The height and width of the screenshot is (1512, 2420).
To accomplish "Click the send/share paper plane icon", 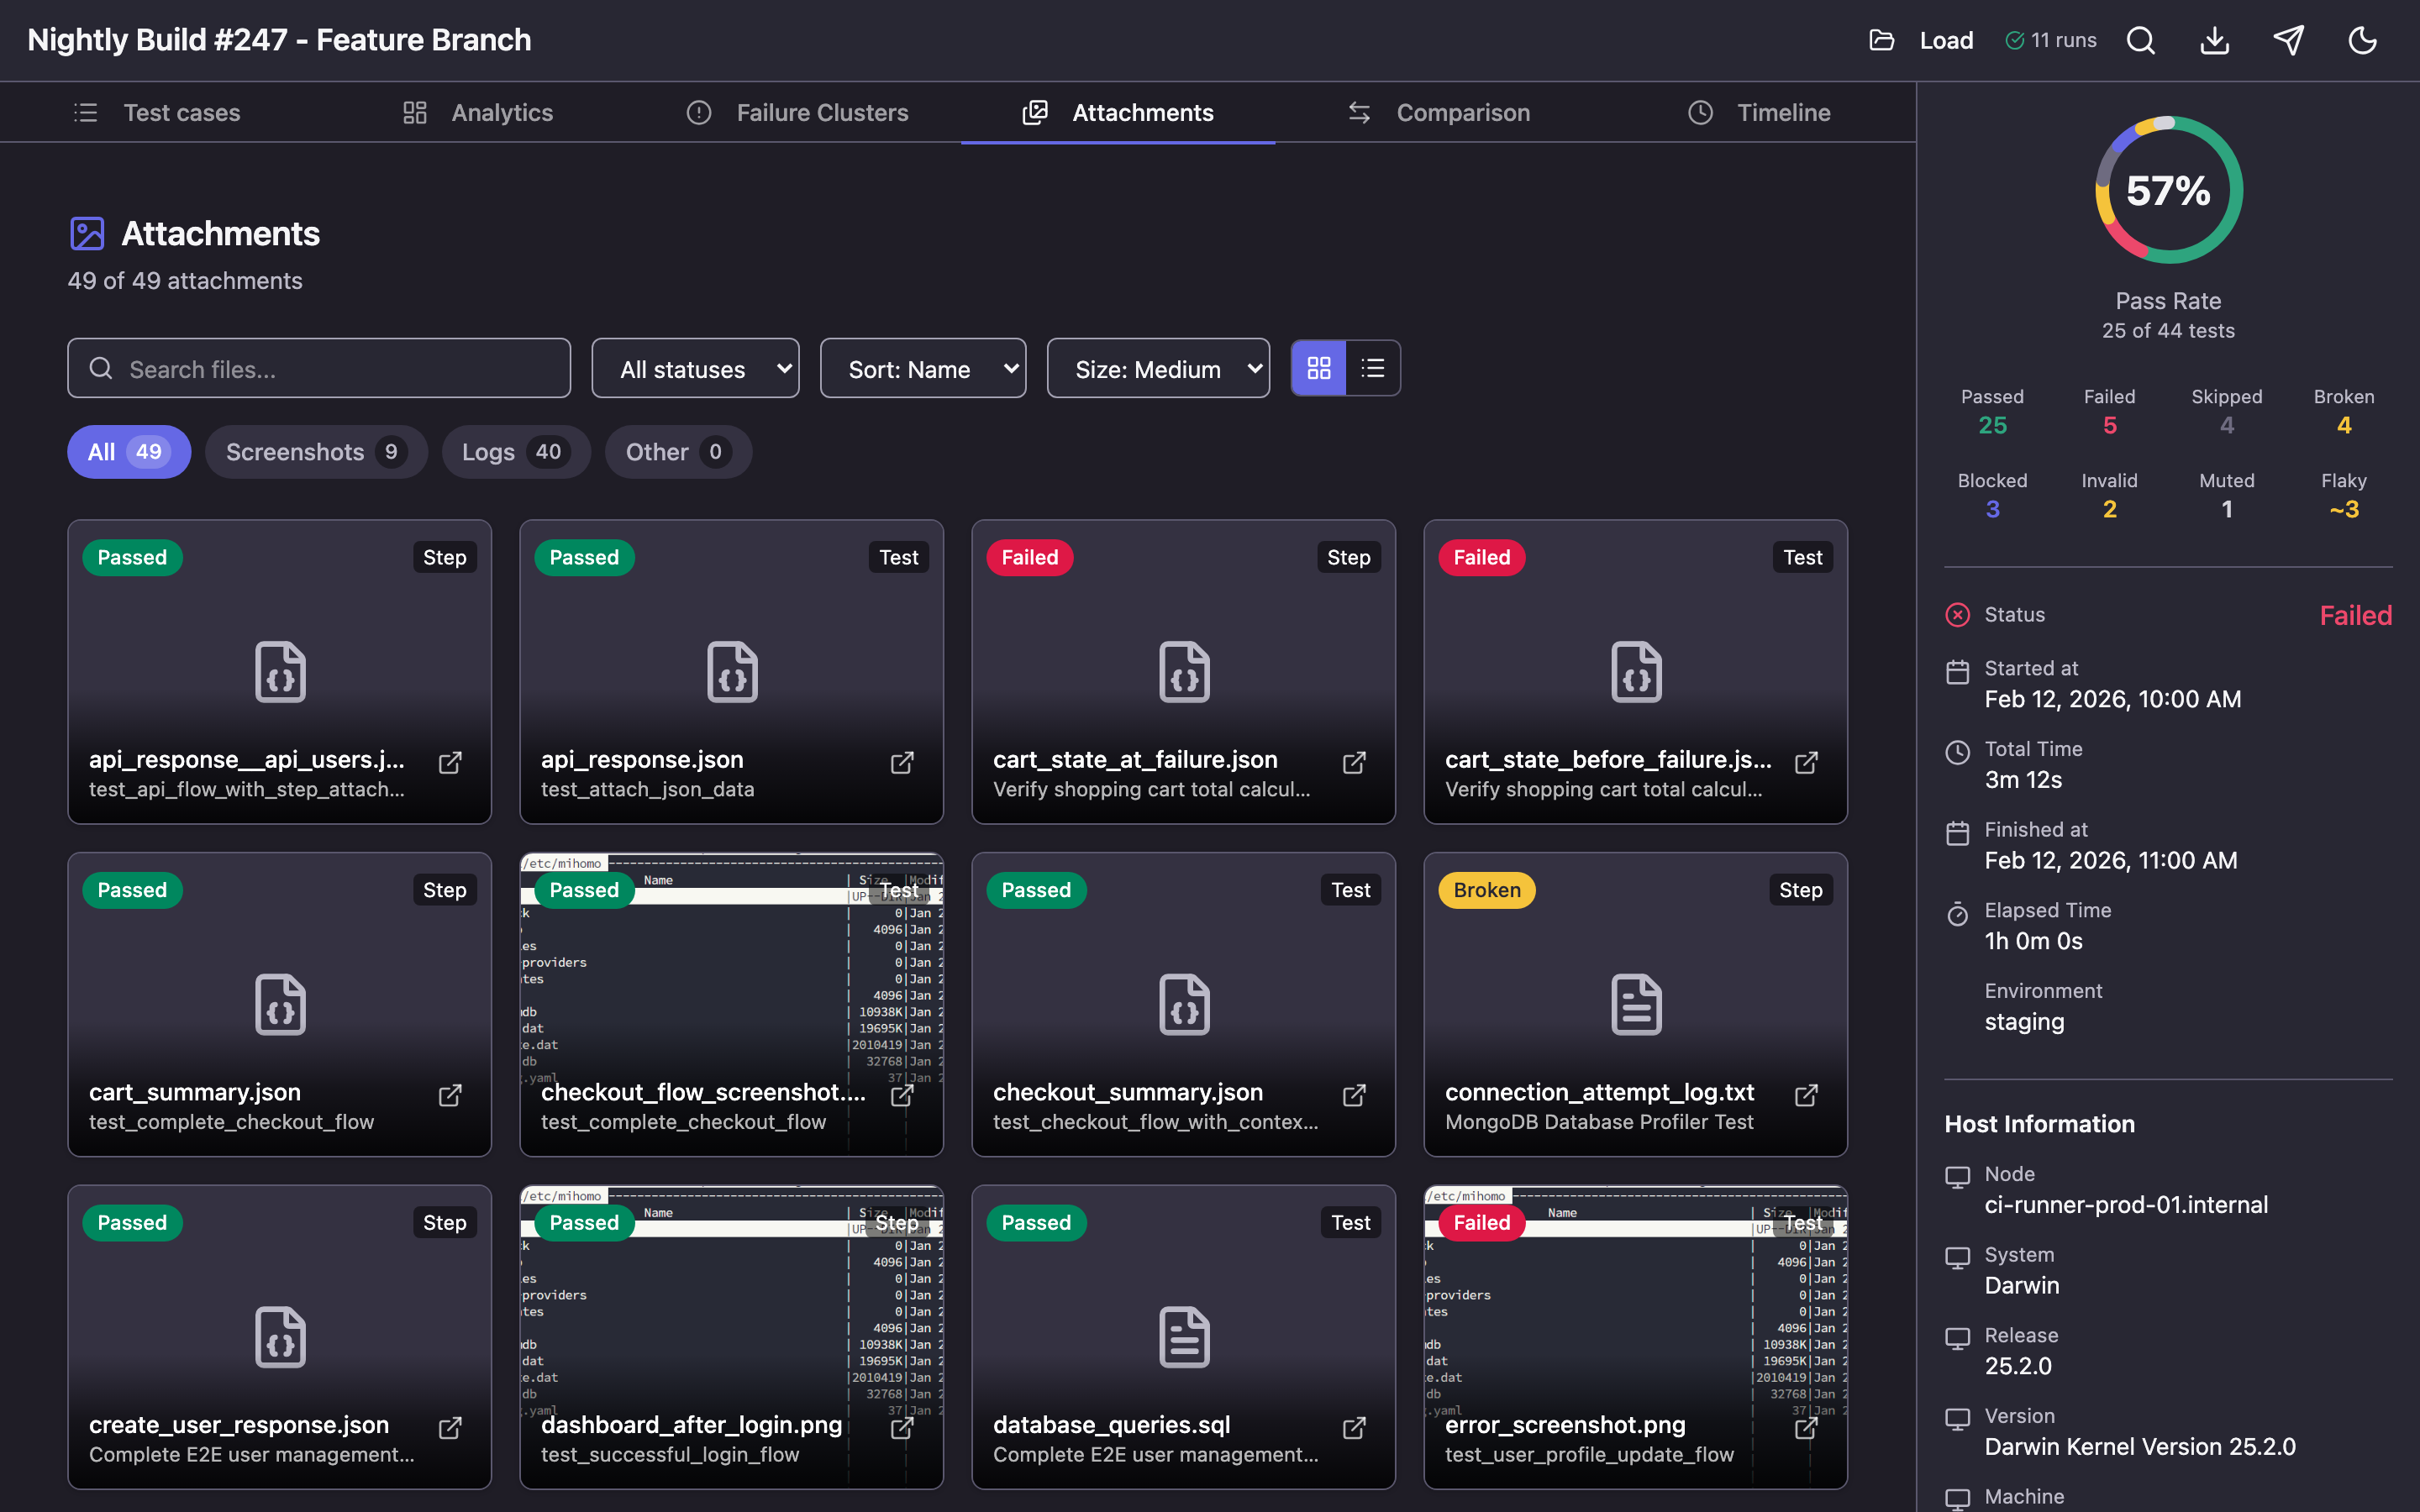I will (2289, 40).
